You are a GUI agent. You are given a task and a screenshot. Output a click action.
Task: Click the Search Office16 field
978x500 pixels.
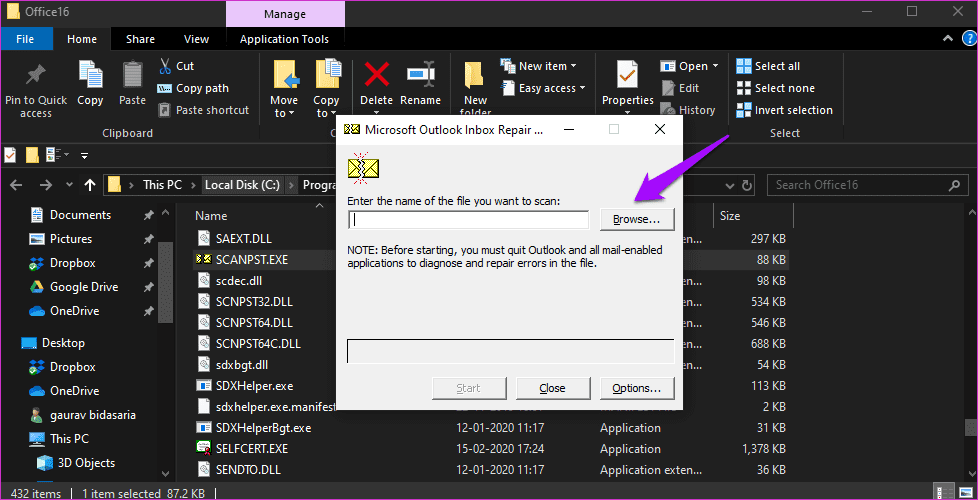(x=866, y=185)
